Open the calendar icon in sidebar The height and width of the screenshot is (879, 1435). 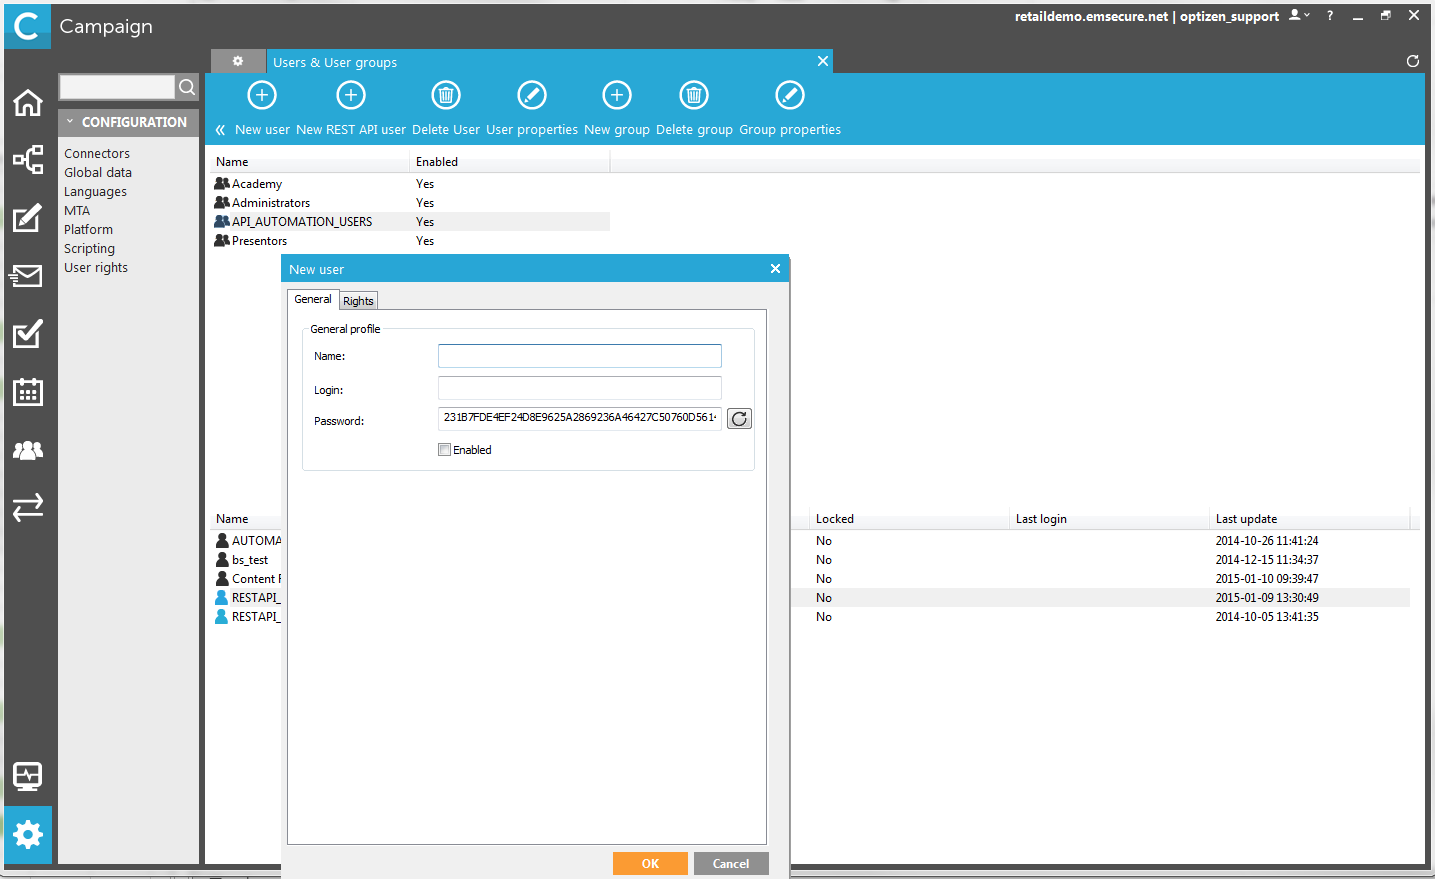(28, 392)
